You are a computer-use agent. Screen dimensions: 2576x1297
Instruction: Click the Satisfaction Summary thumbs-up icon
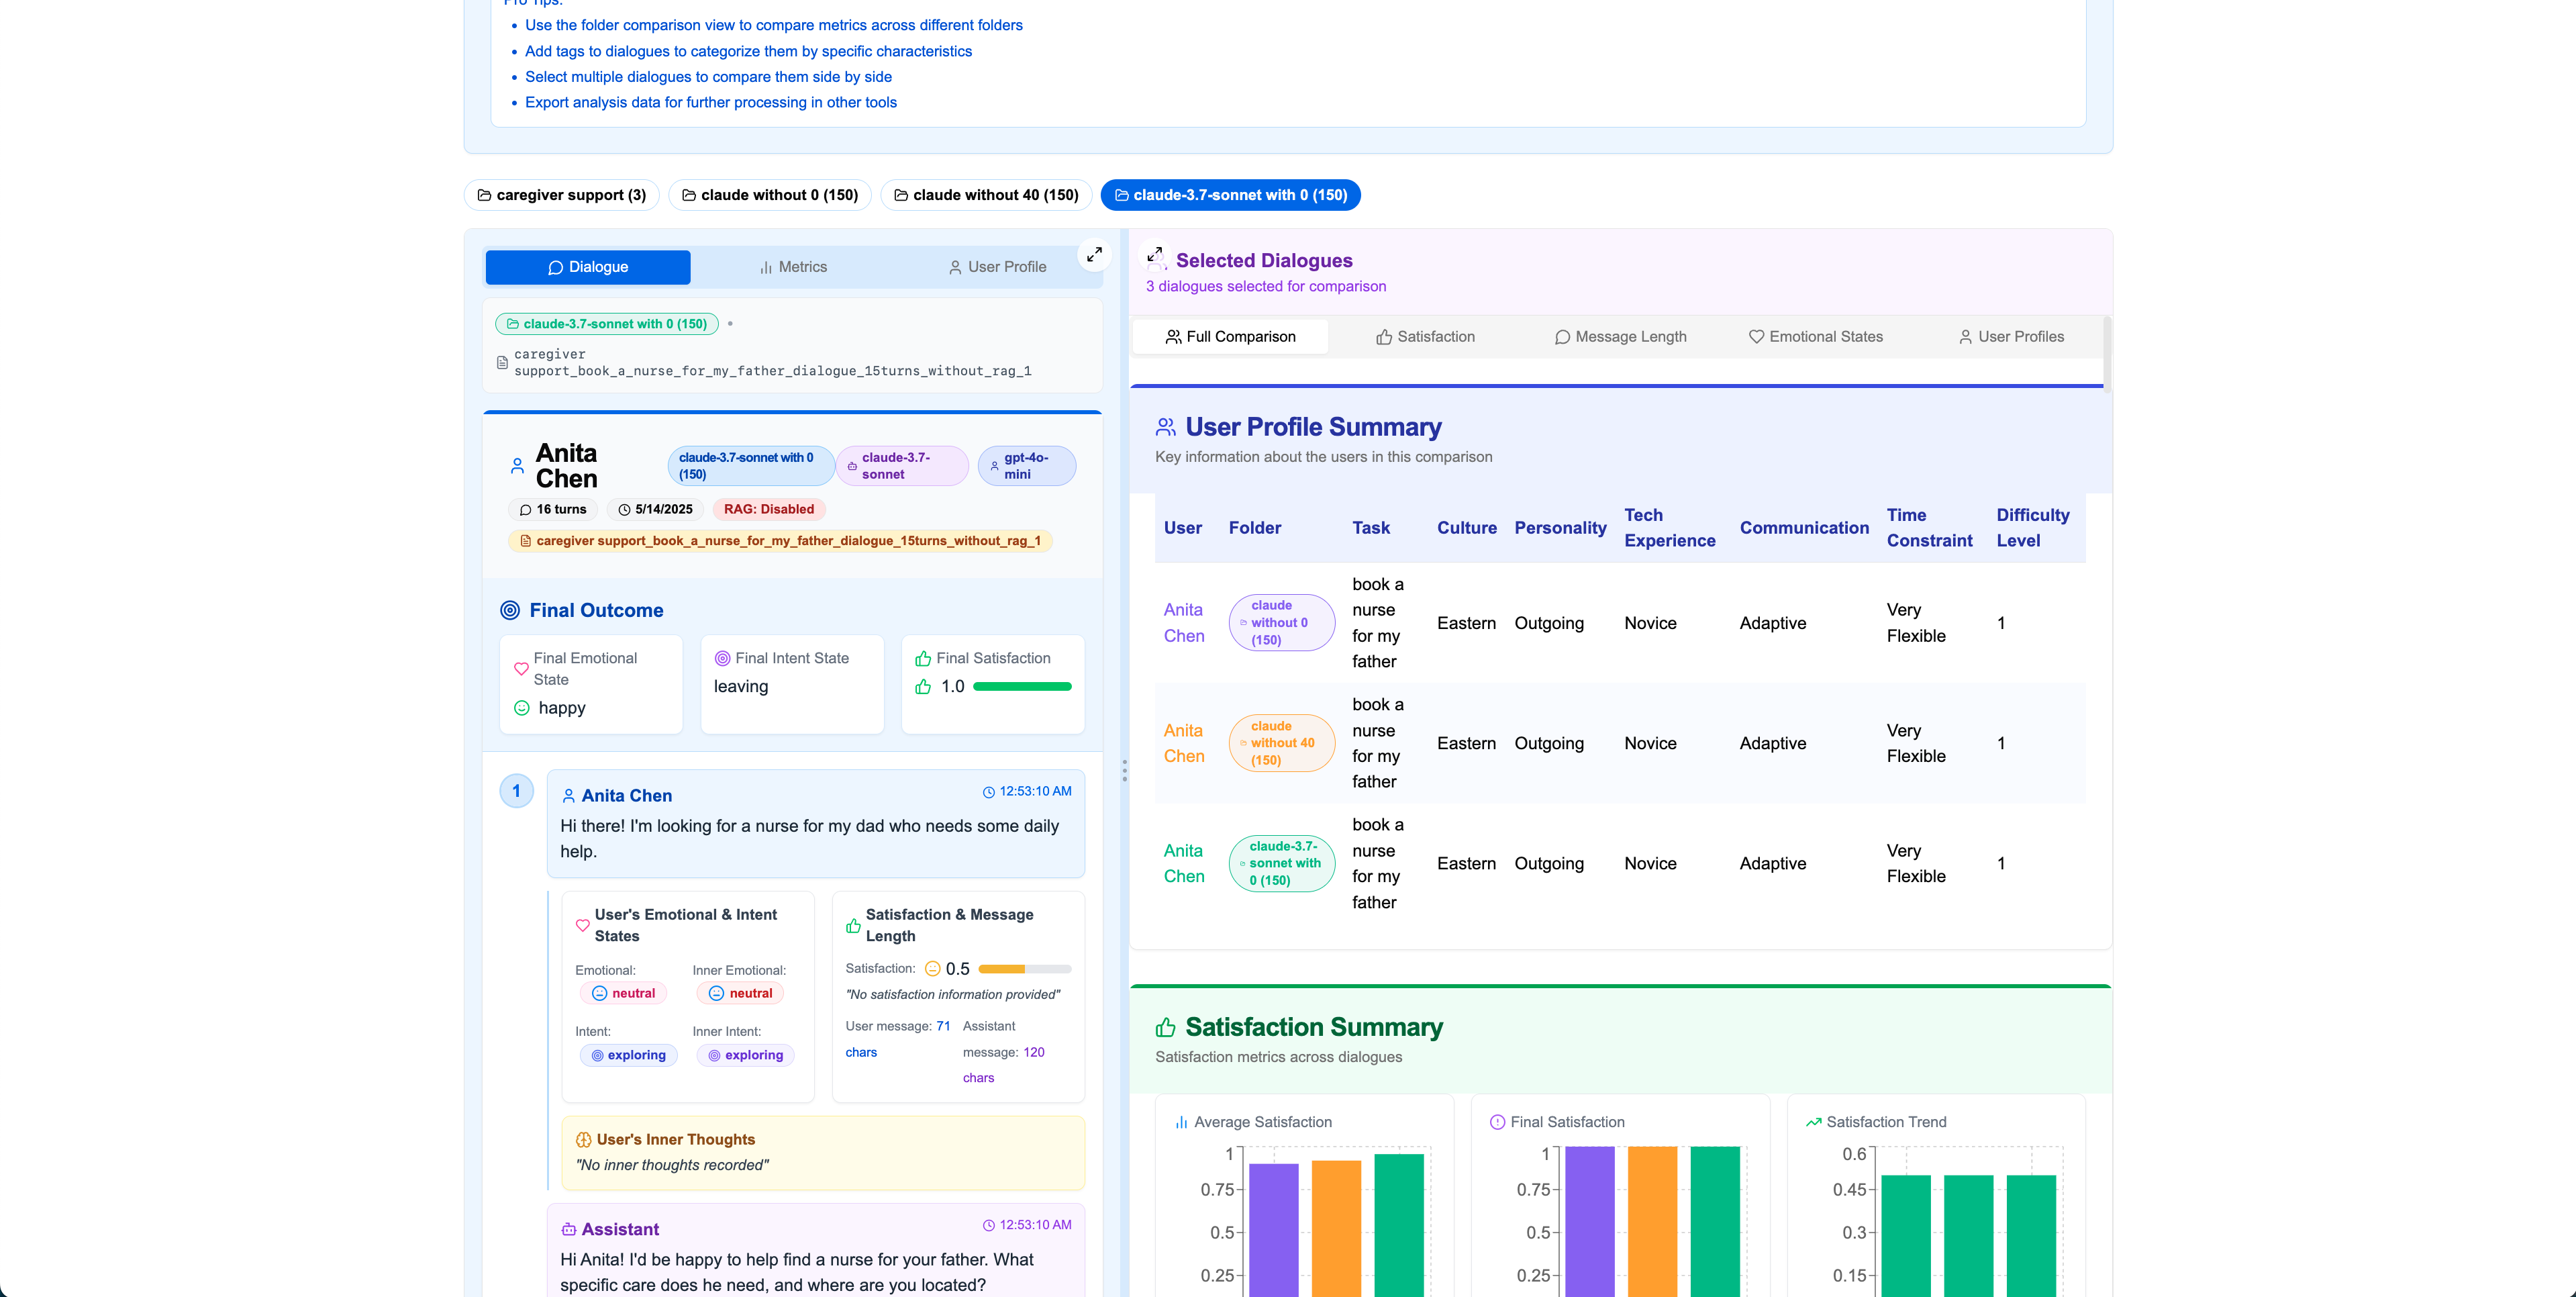(1165, 1027)
